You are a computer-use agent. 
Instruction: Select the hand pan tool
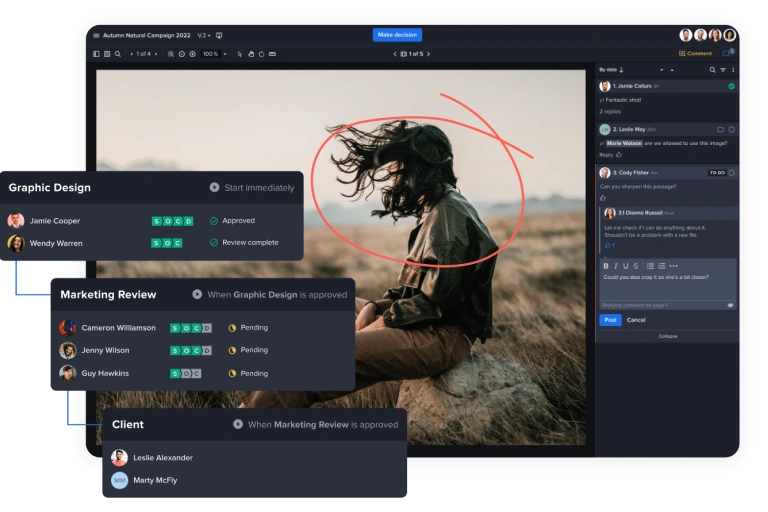[x=249, y=54]
